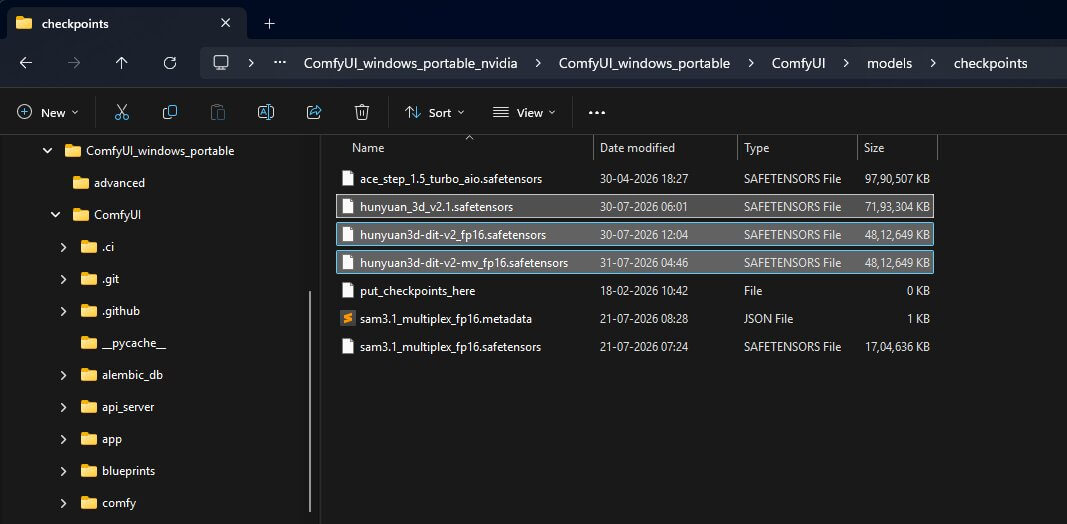
Task: Open chevron after ComfyUI in address bar
Action: [847, 63]
